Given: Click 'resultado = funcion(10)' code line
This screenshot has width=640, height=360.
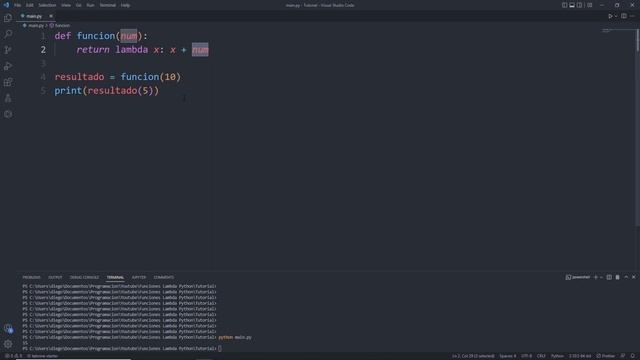Looking at the screenshot, I should tap(118, 77).
